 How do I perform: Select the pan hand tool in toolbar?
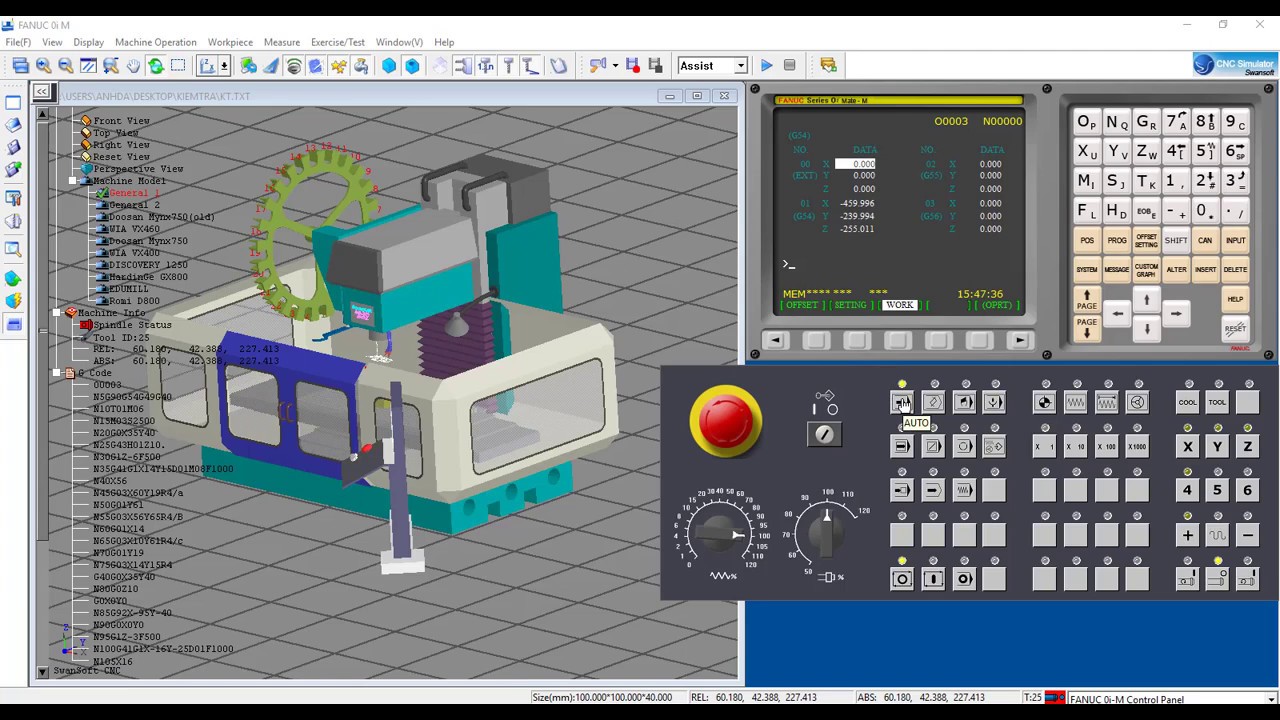[133, 66]
